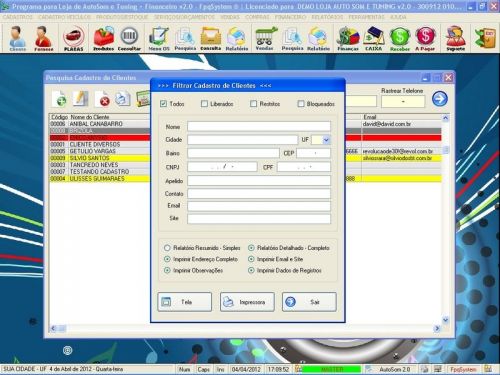Open the PRODUTOS/ESTOQUE menu
The height and width of the screenshot is (375, 500).
click(x=122, y=17)
